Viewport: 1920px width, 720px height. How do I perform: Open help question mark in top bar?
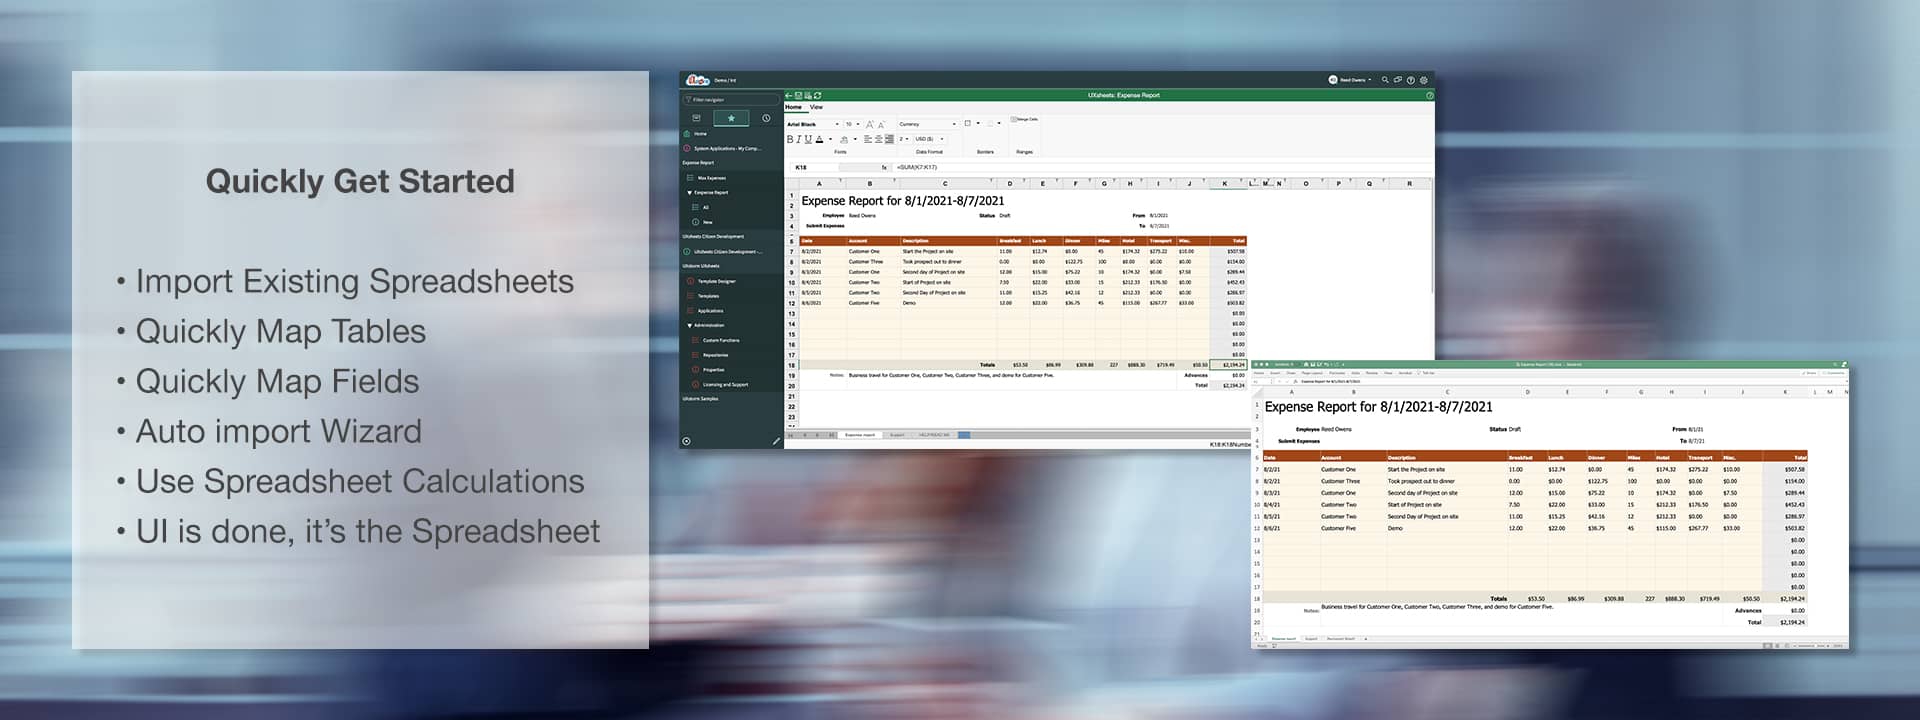[x=1411, y=79]
